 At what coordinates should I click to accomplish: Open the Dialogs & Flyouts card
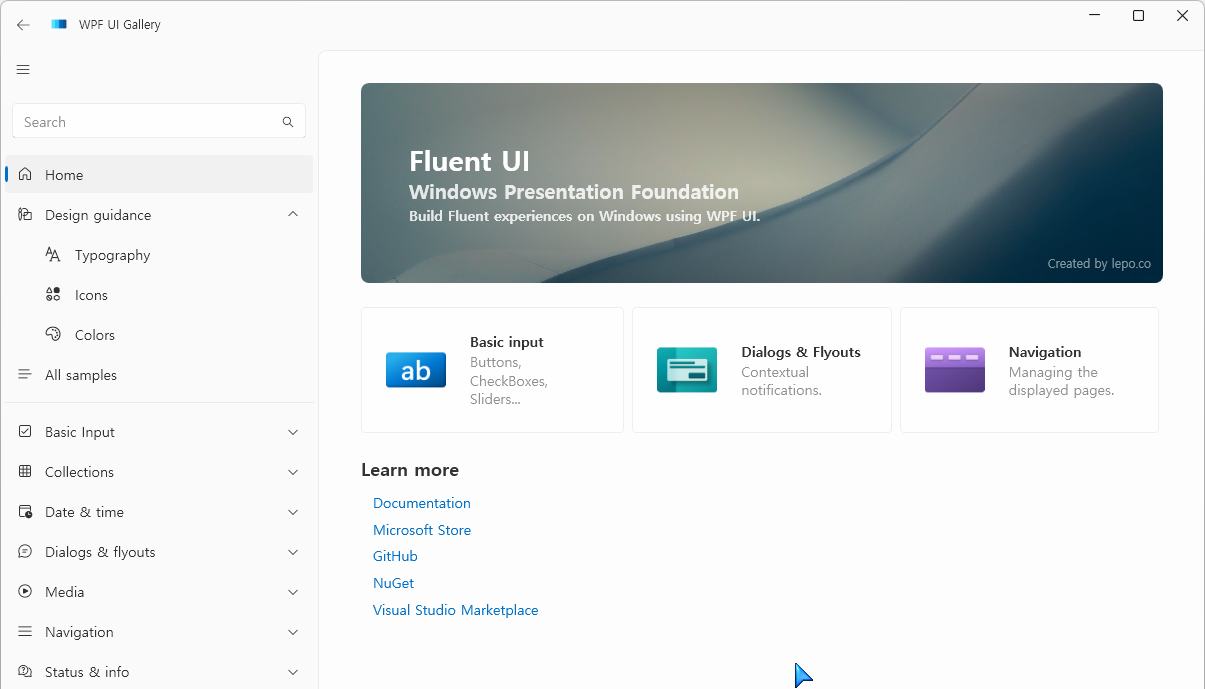(x=762, y=370)
